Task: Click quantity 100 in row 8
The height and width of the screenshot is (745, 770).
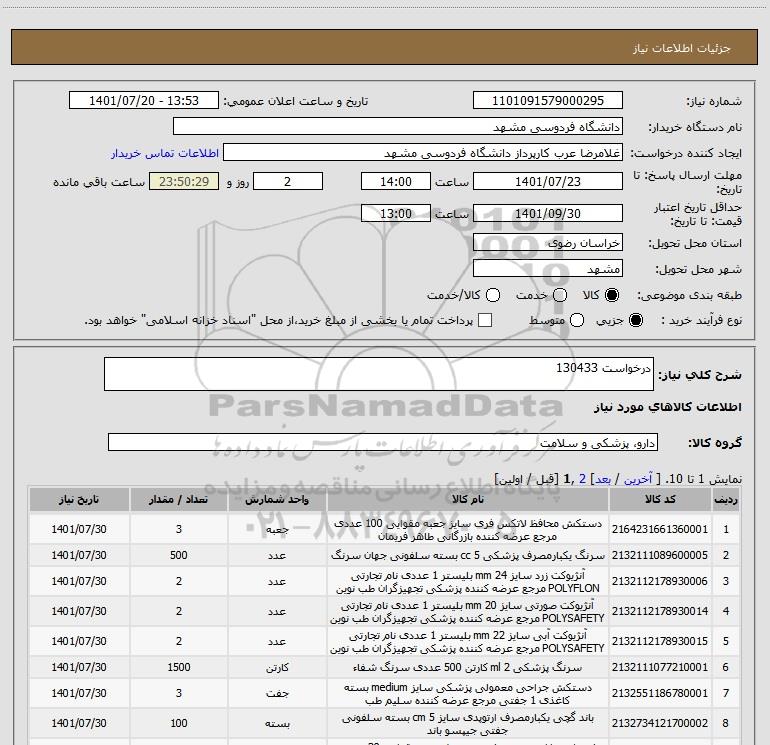Action: pyautogui.click(x=179, y=723)
